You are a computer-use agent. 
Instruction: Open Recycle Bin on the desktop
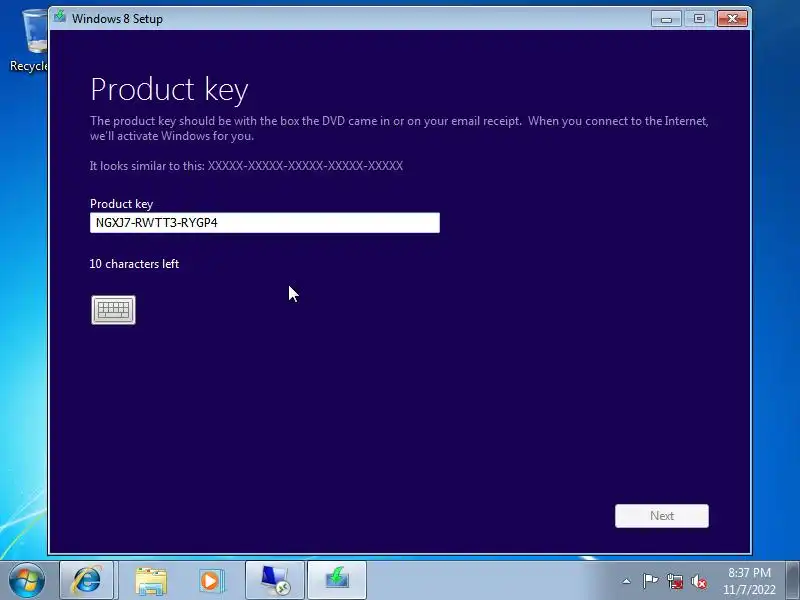click(31, 42)
